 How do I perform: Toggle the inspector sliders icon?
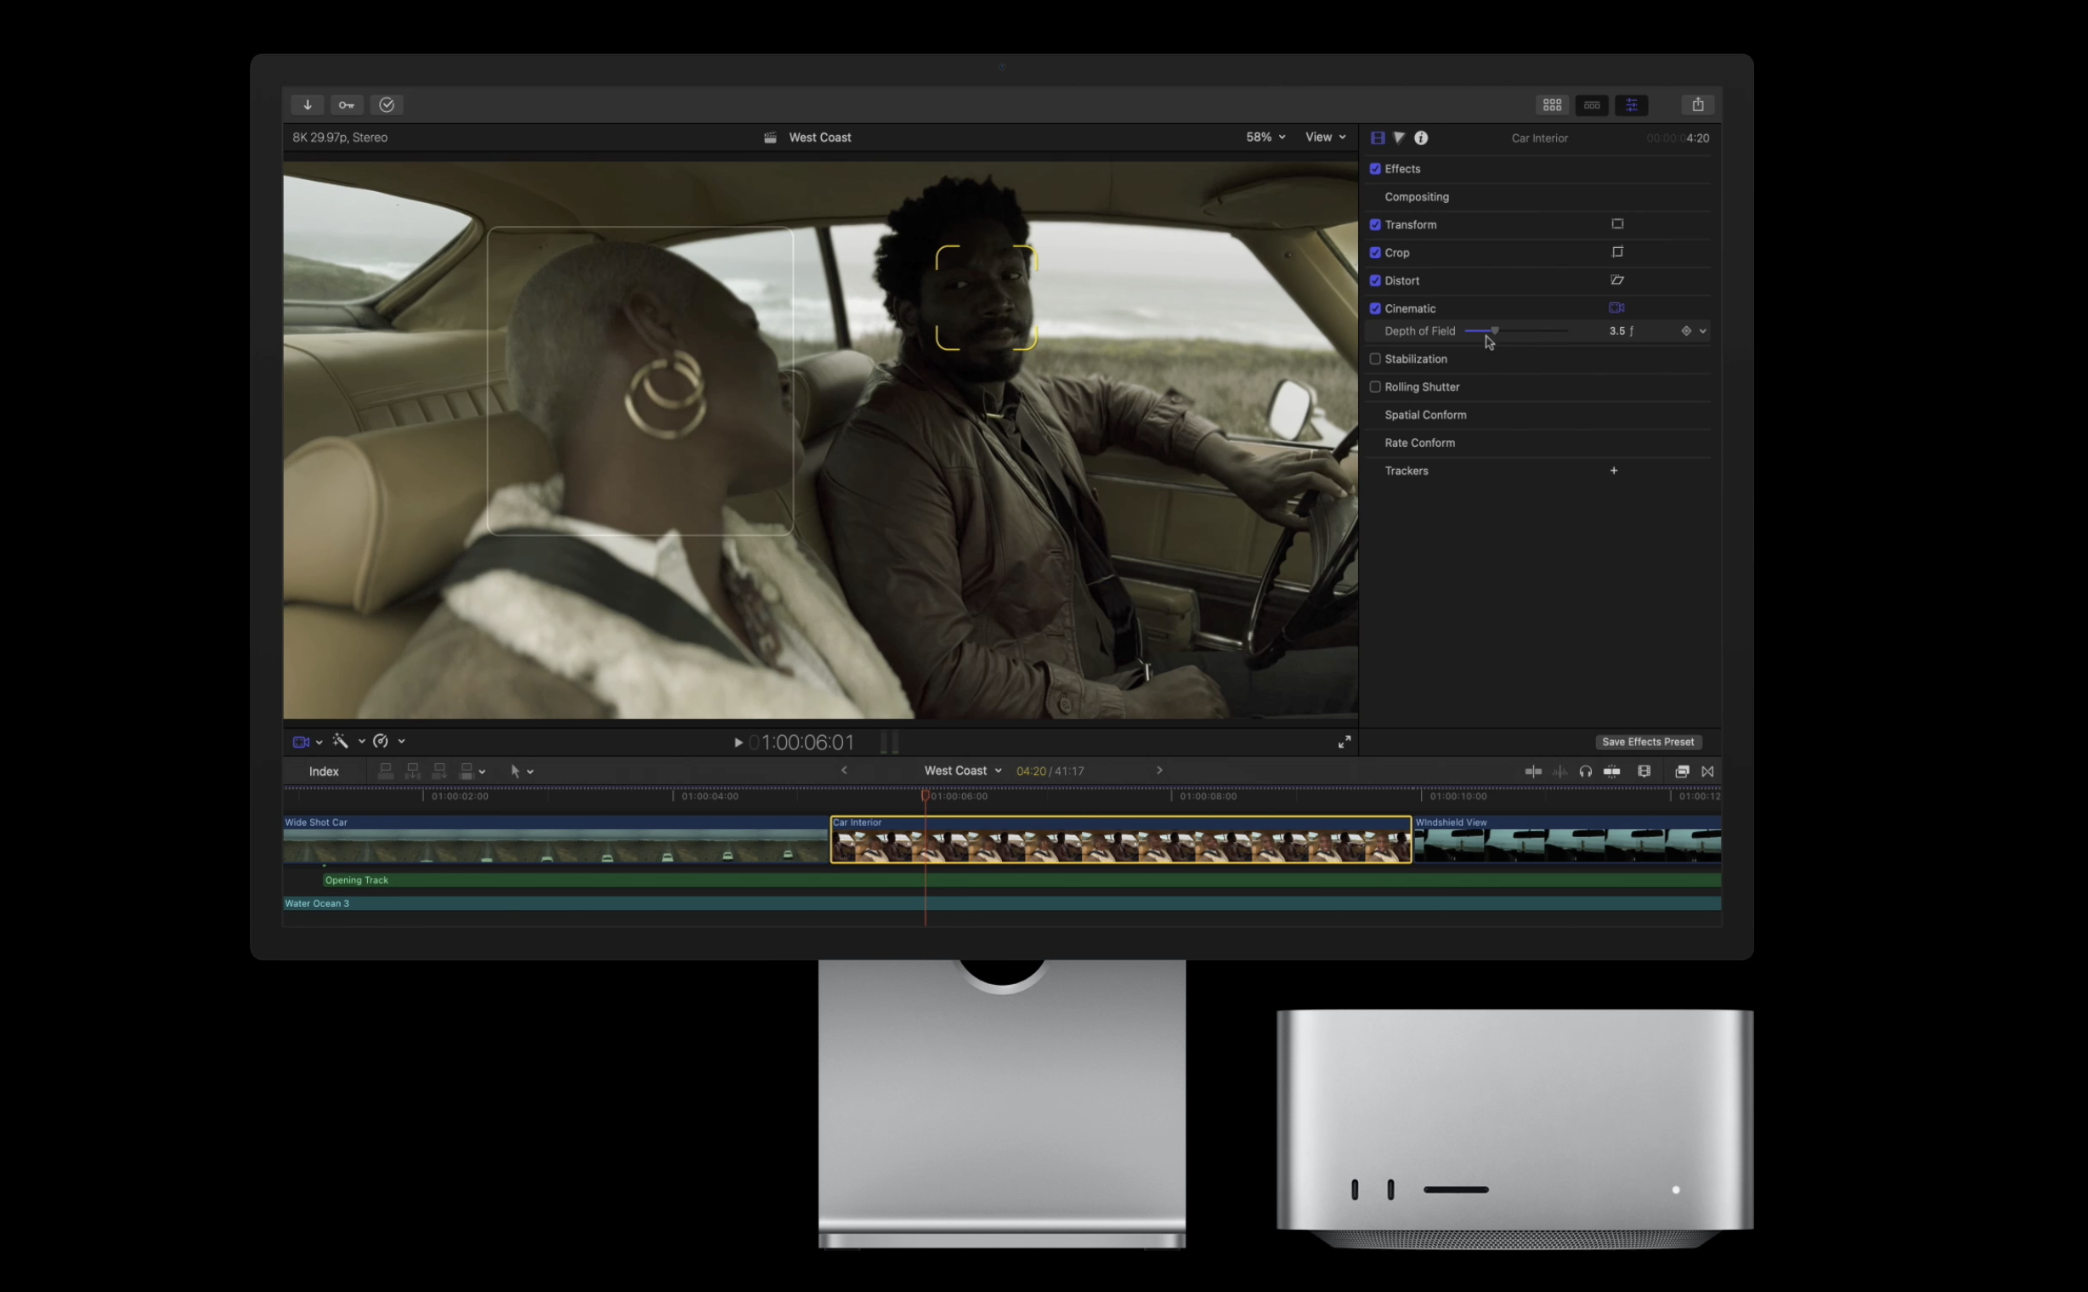click(x=1631, y=105)
